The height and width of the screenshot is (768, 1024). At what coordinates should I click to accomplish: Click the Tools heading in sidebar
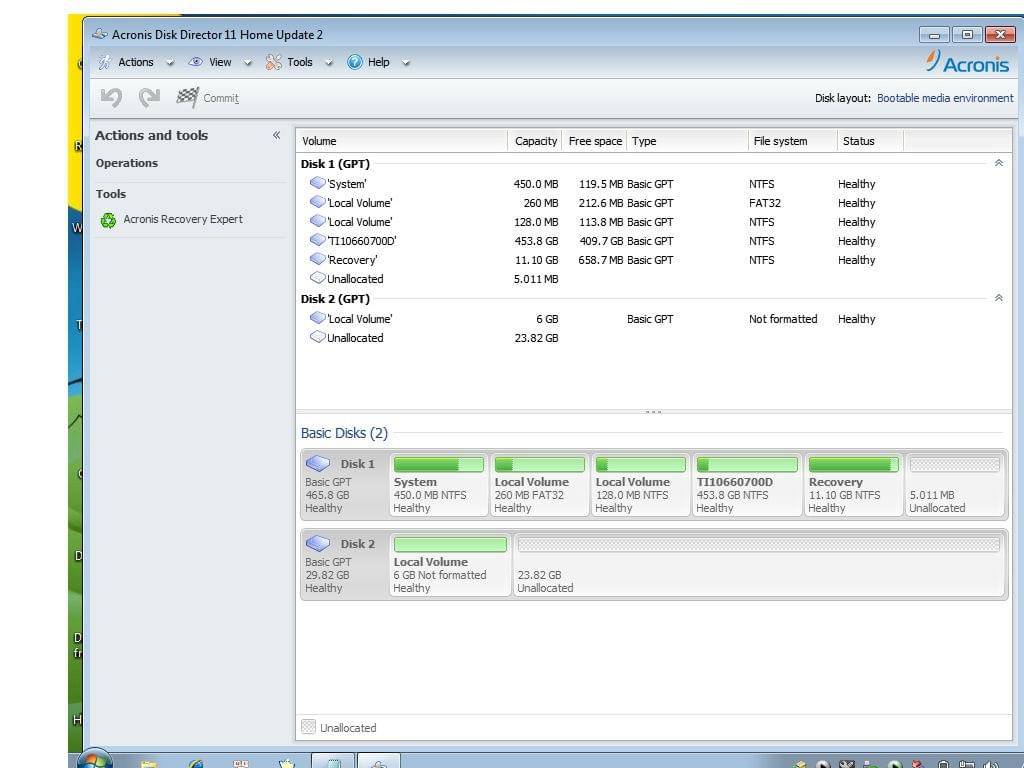pos(110,194)
